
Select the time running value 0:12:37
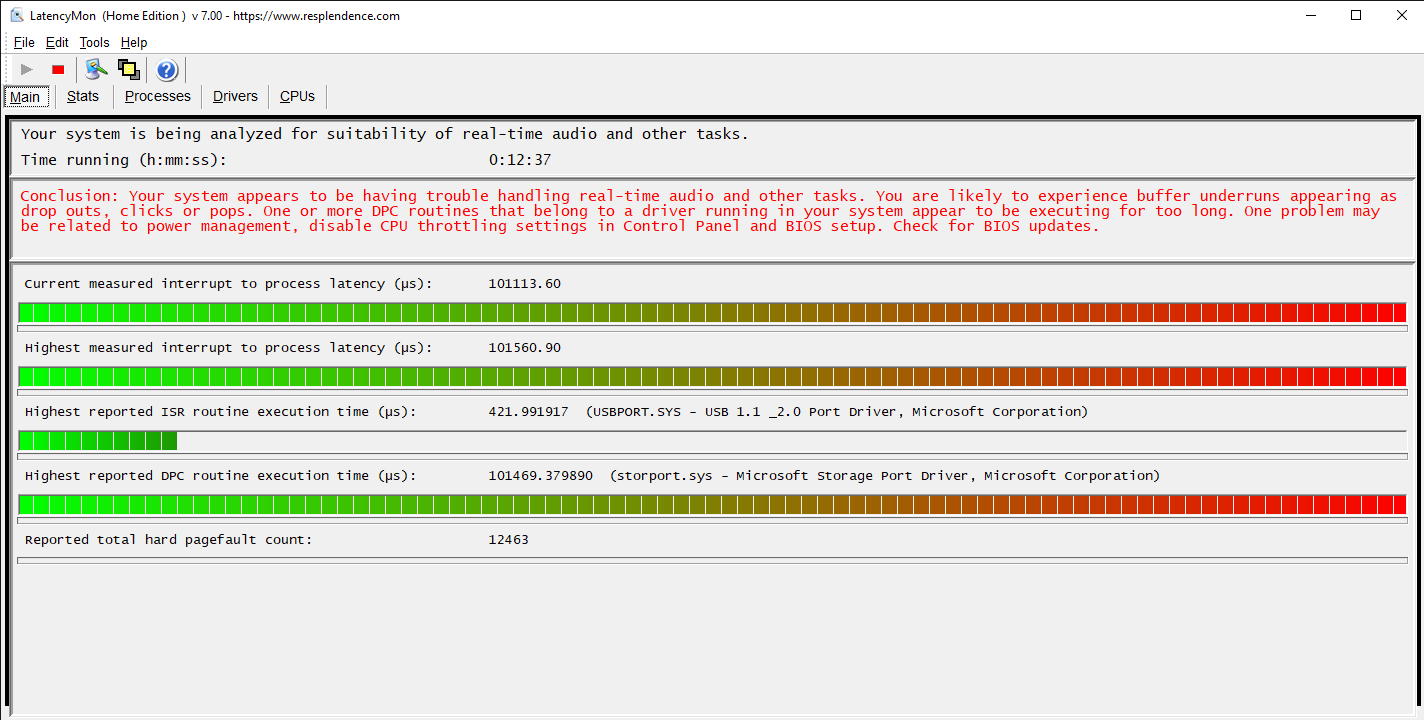520,160
